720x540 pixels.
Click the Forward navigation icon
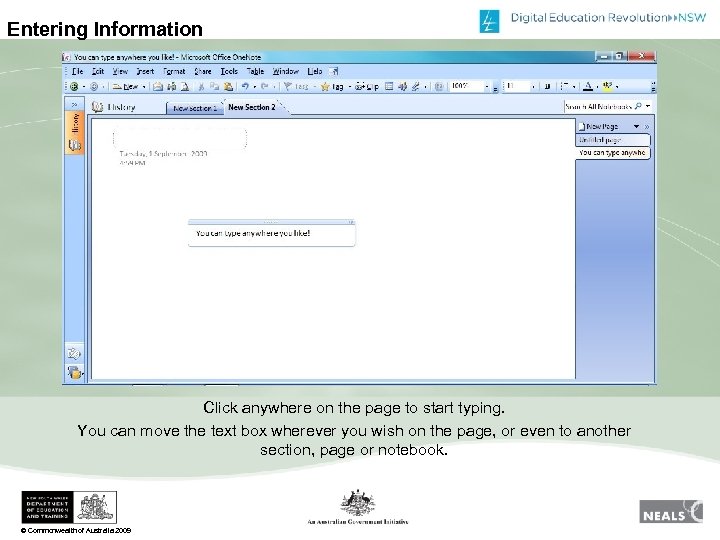coord(94,86)
